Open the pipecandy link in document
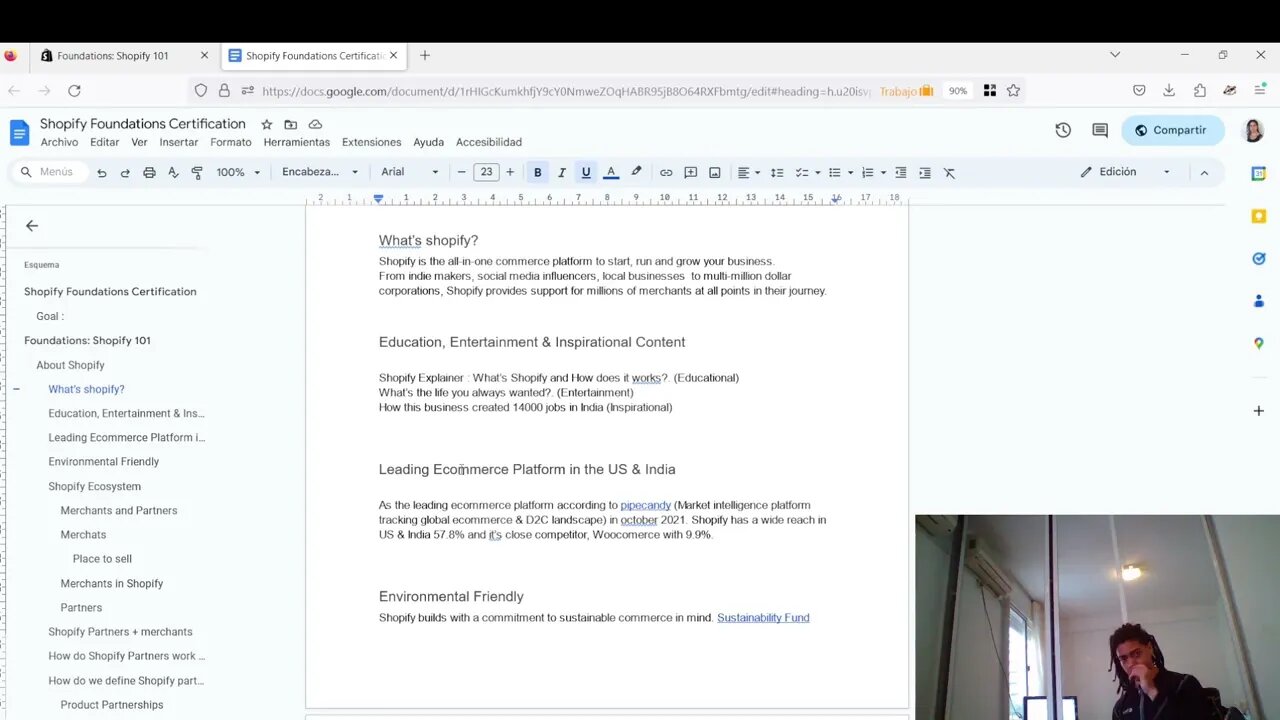 coord(645,505)
